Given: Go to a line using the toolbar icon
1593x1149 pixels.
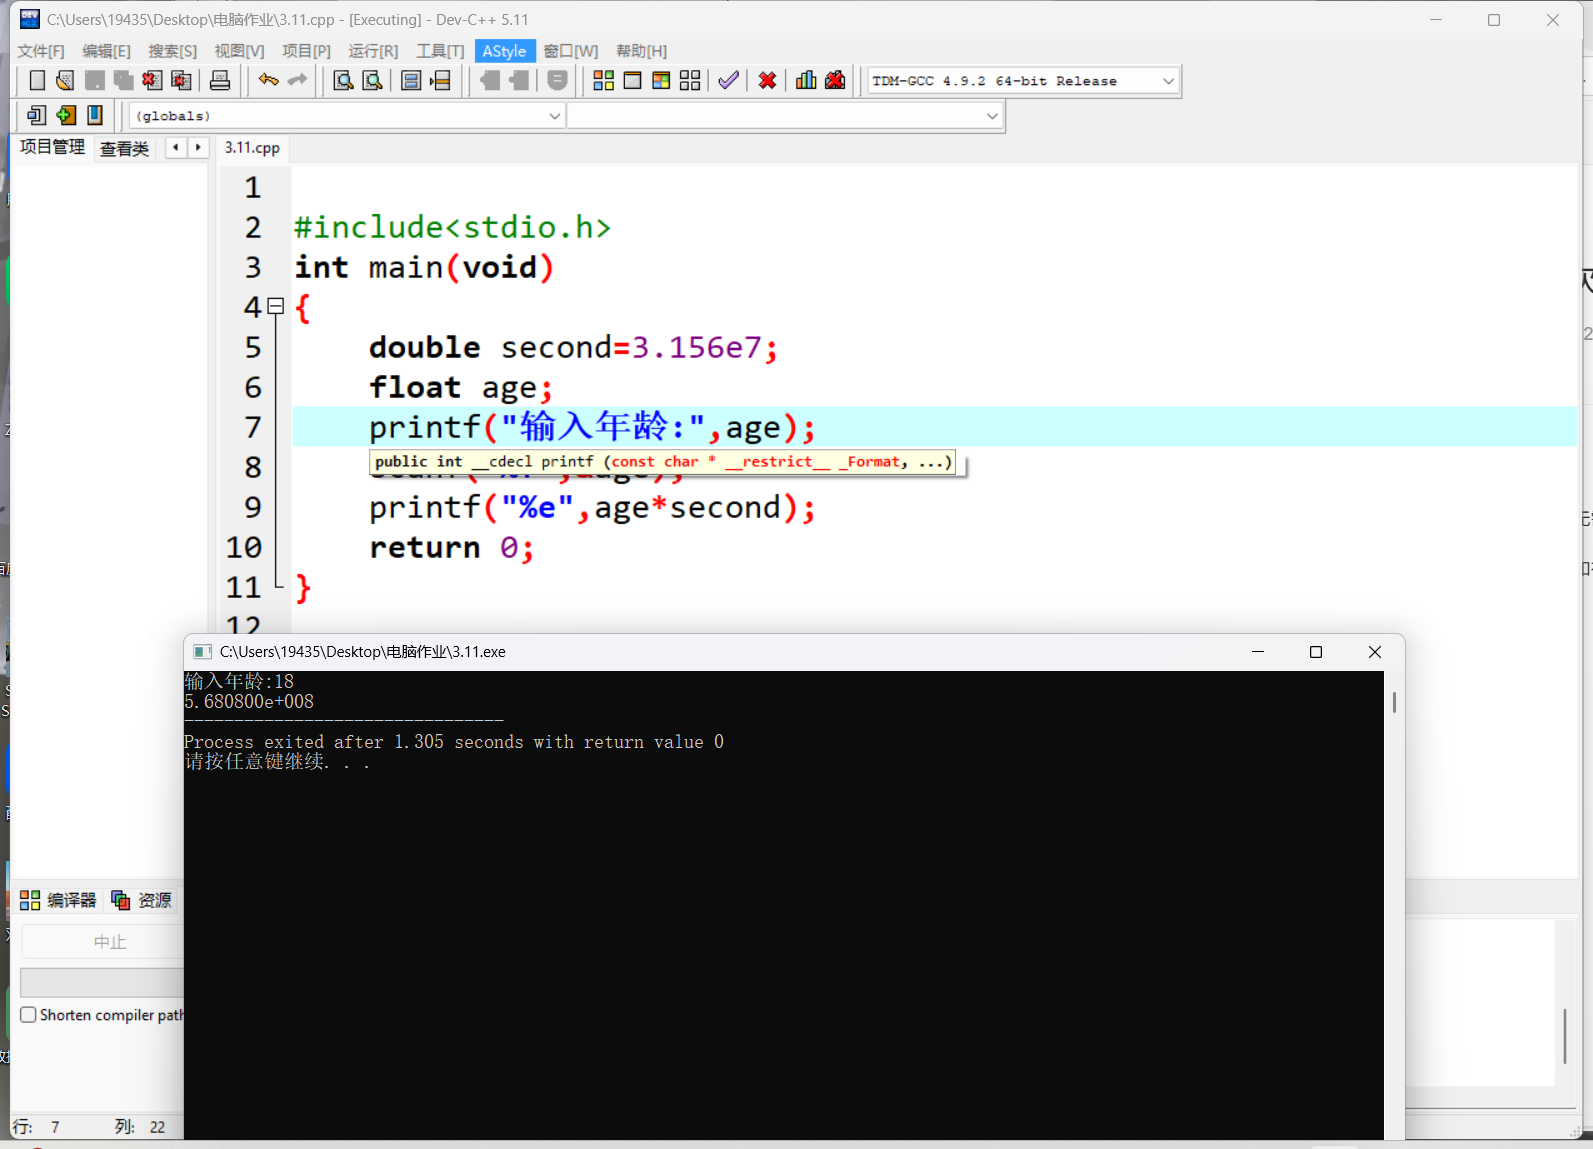Looking at the screenshot, I should click(x=440, y=81).
